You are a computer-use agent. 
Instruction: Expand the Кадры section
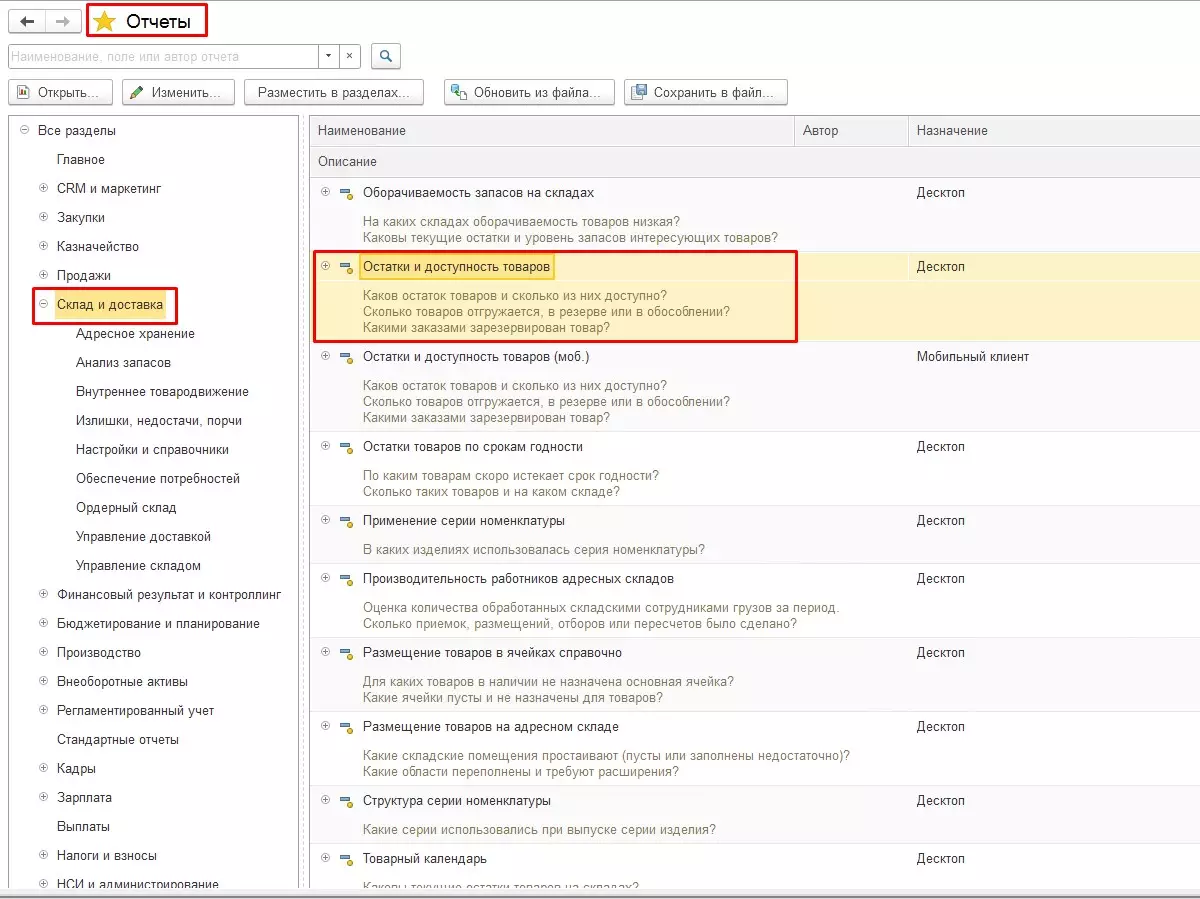43,768
